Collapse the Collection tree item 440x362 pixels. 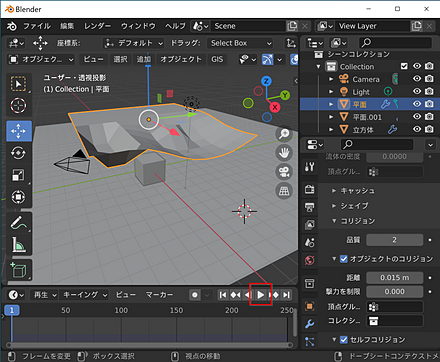point(318,67)
